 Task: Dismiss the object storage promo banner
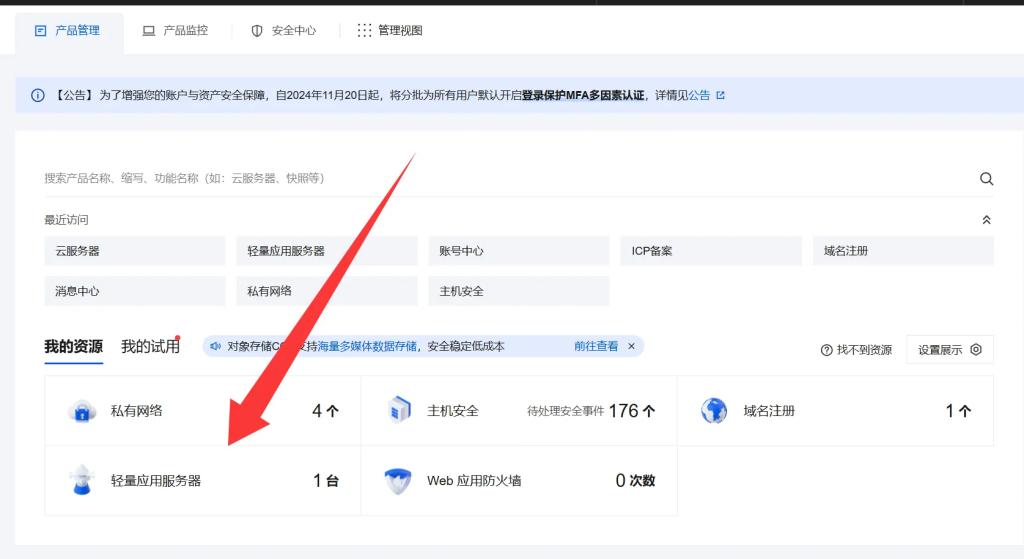[x=631, y=346]
